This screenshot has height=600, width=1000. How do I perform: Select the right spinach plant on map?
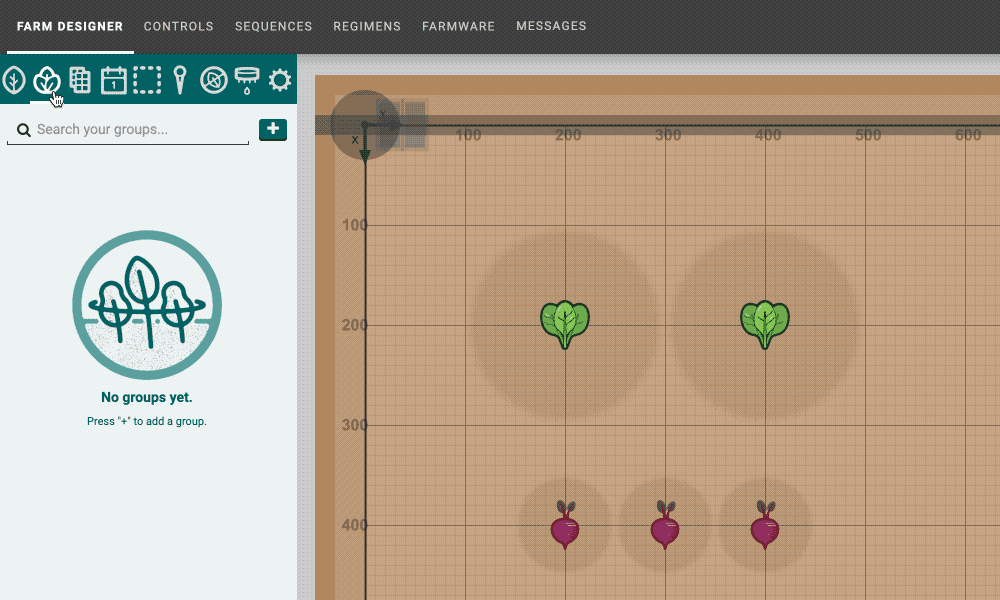765,324
